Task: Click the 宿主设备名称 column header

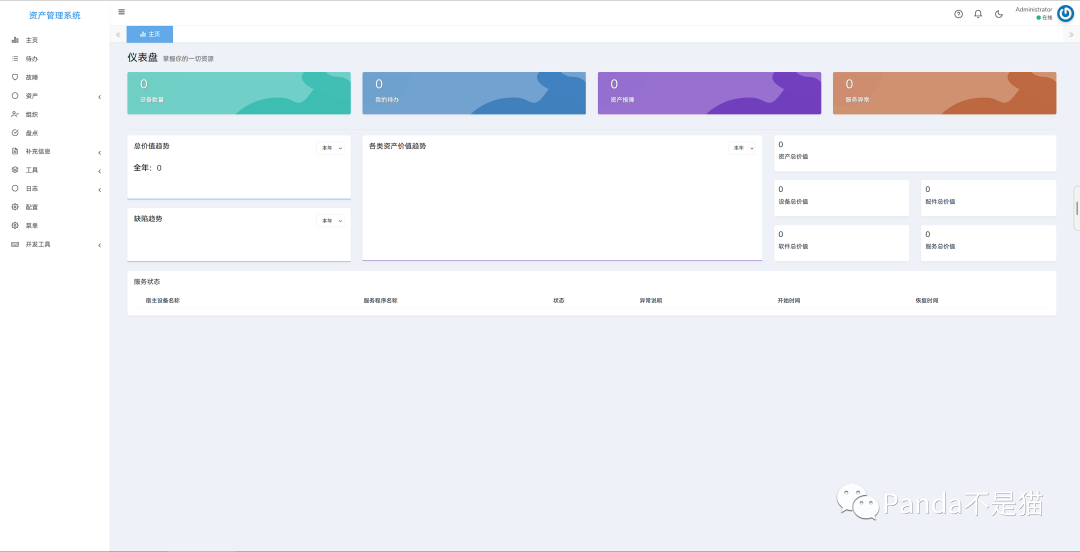Action: click(163, 301)
